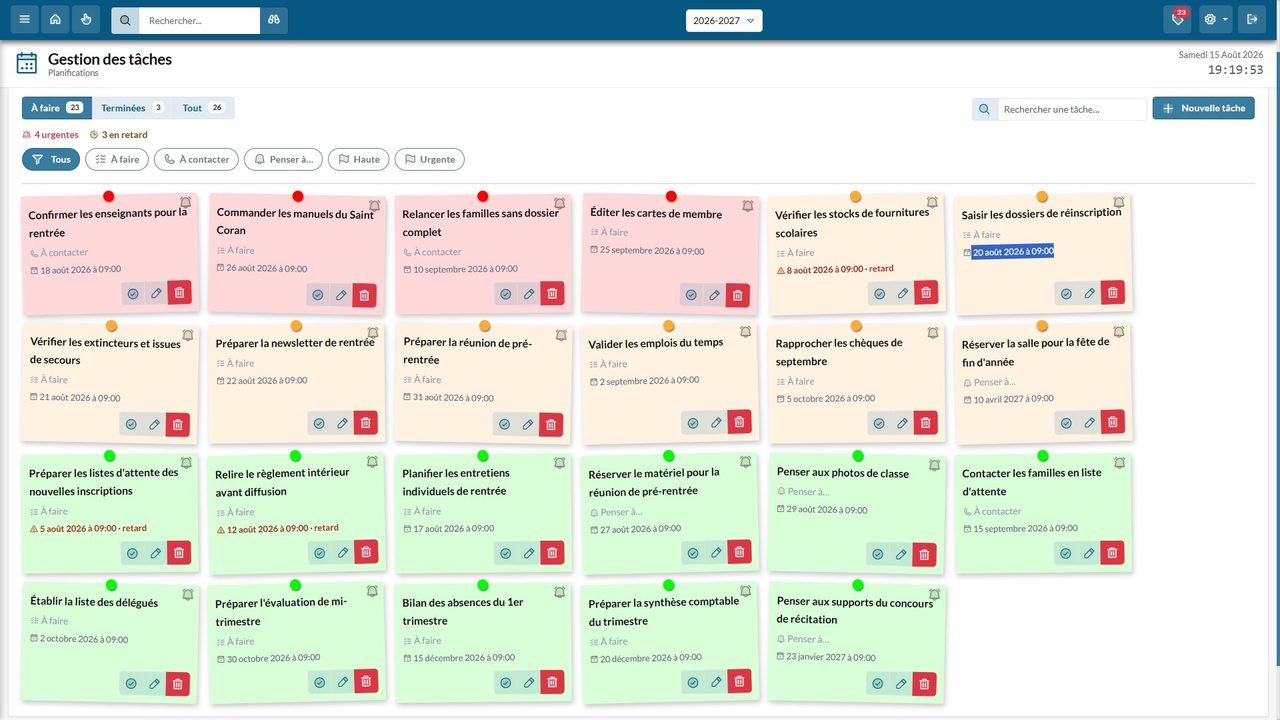
Task: Edit 'Relire le règlement intérieur avant diffusion' task
Action: [x=343, y=552]
